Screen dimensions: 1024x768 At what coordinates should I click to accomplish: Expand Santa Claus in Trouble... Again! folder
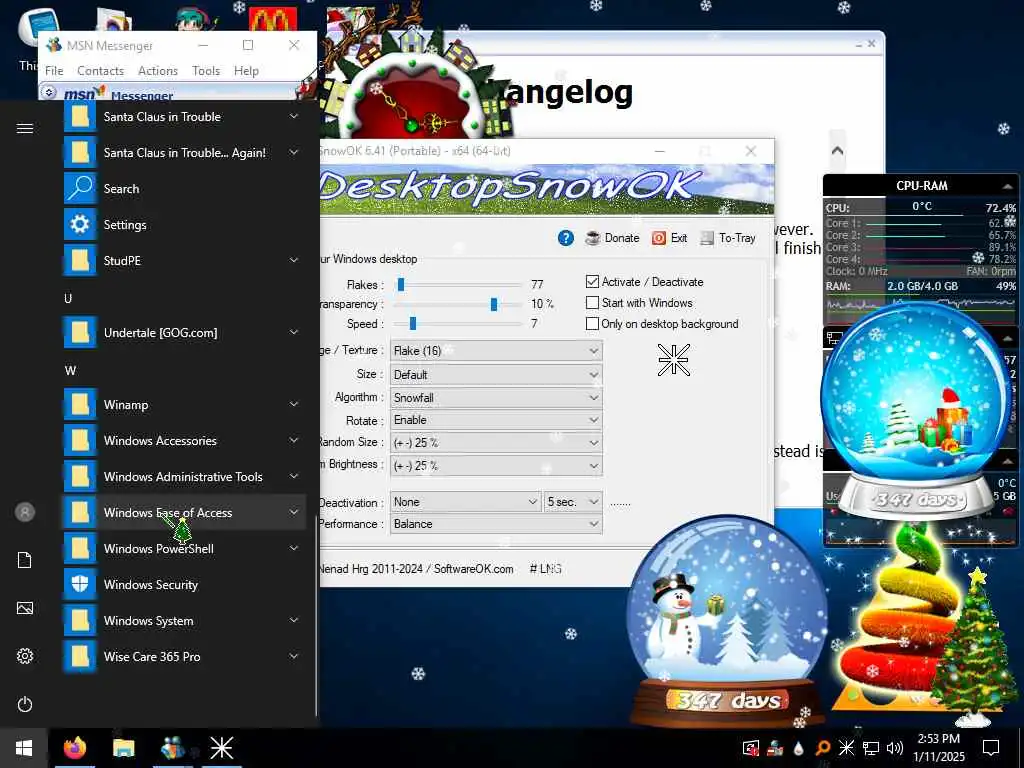pyautogui.click(x=183, y=153)
